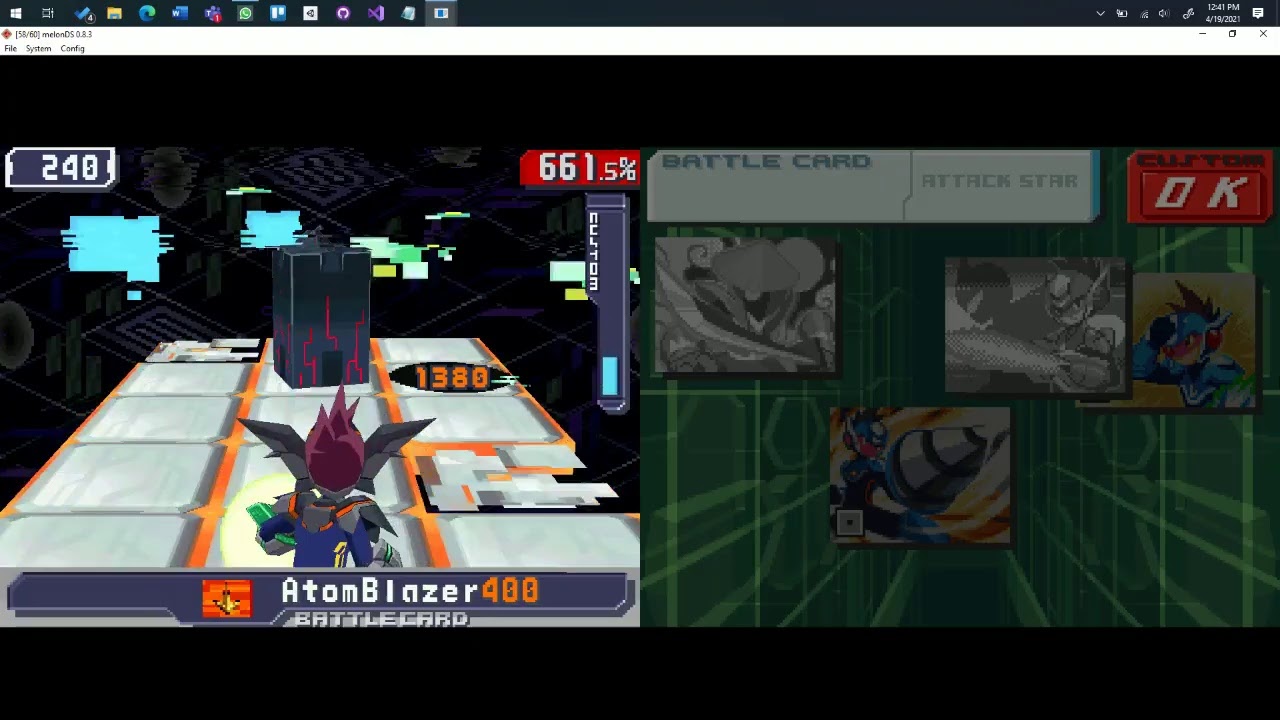This screenshot has height=720, width=1280.
Task: Click the player HP counter 240
Action: point(60,168)
